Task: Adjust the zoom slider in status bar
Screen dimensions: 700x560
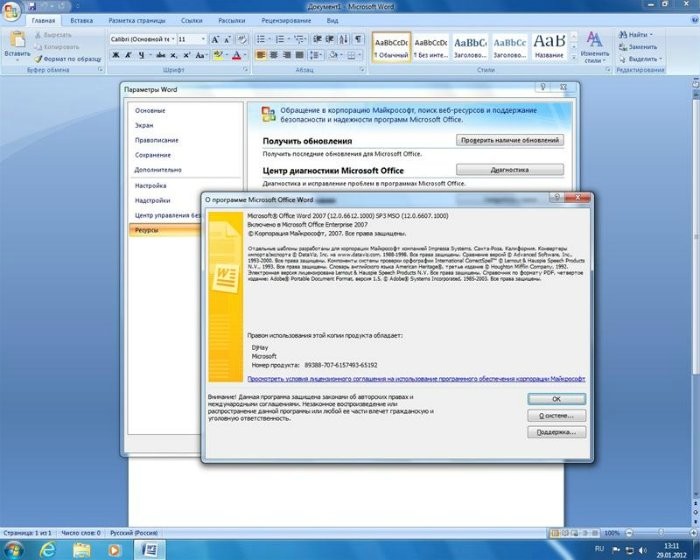Action: [661, 533]
